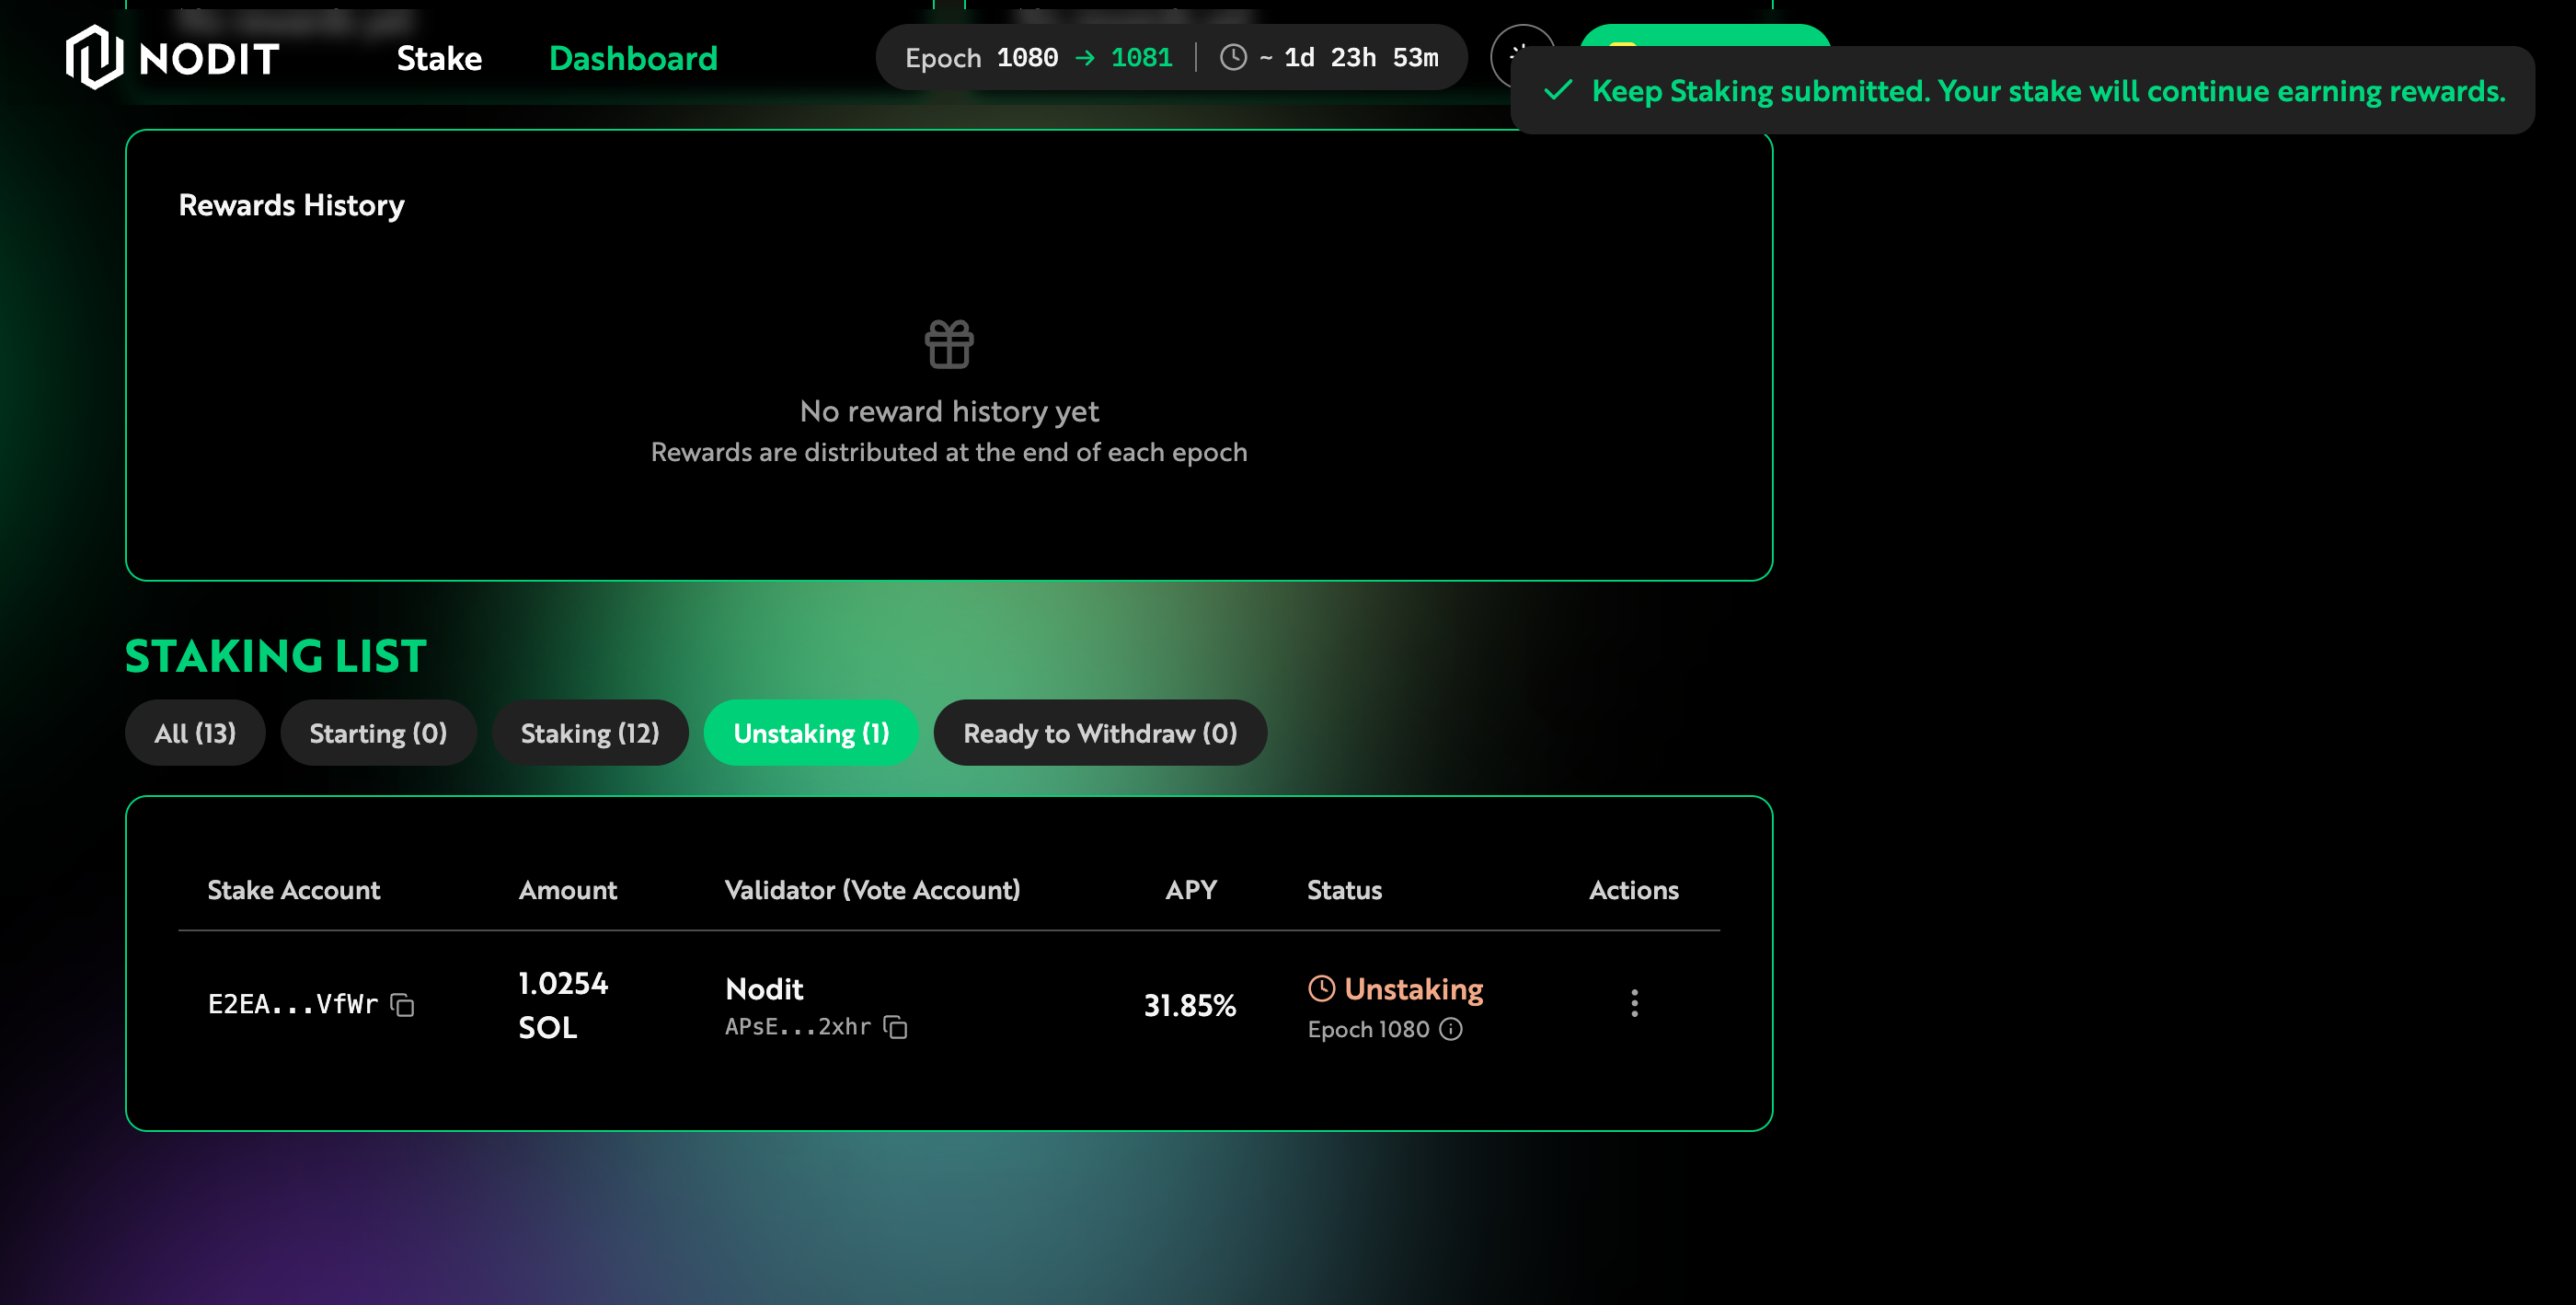Show the Staking (12) accounts
The height and width of the screenshot is (1305, 2576).
tap(590, 733)
